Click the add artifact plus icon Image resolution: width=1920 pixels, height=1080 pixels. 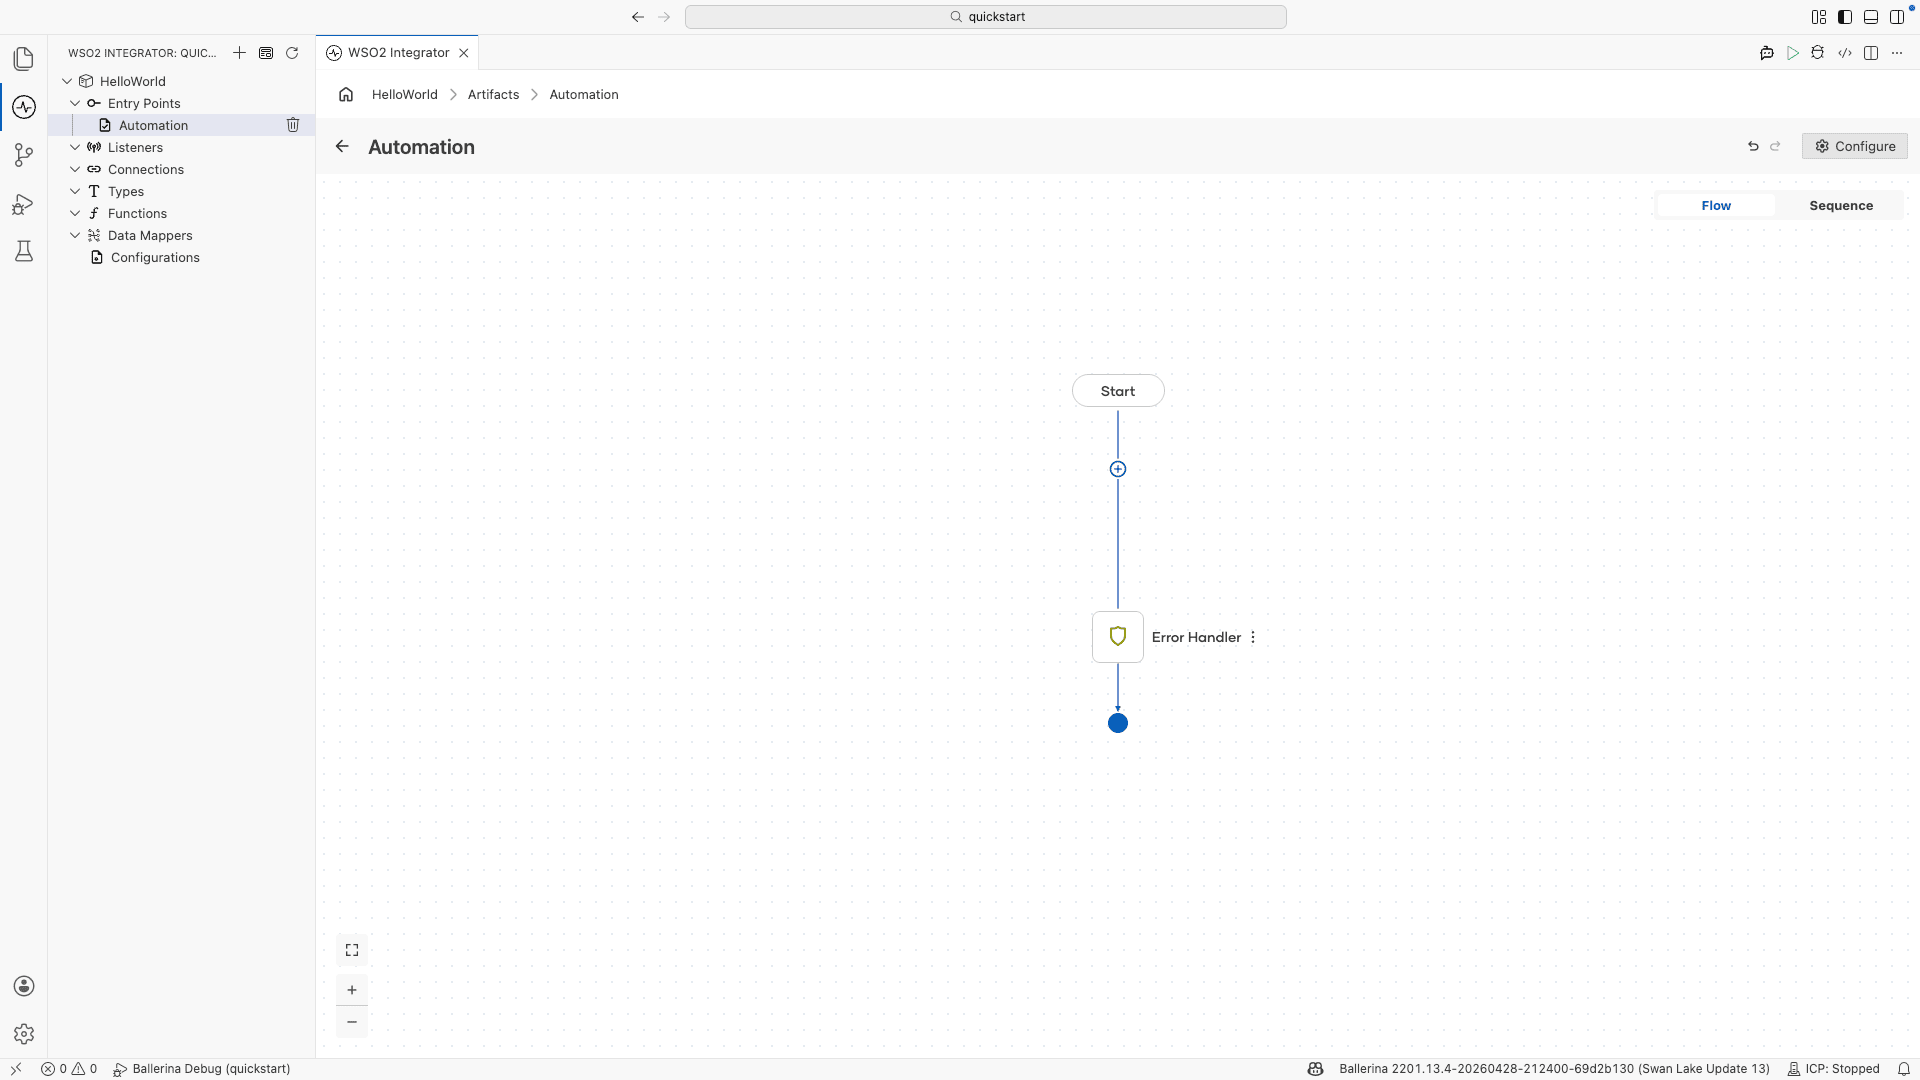[x=239, y=53]
